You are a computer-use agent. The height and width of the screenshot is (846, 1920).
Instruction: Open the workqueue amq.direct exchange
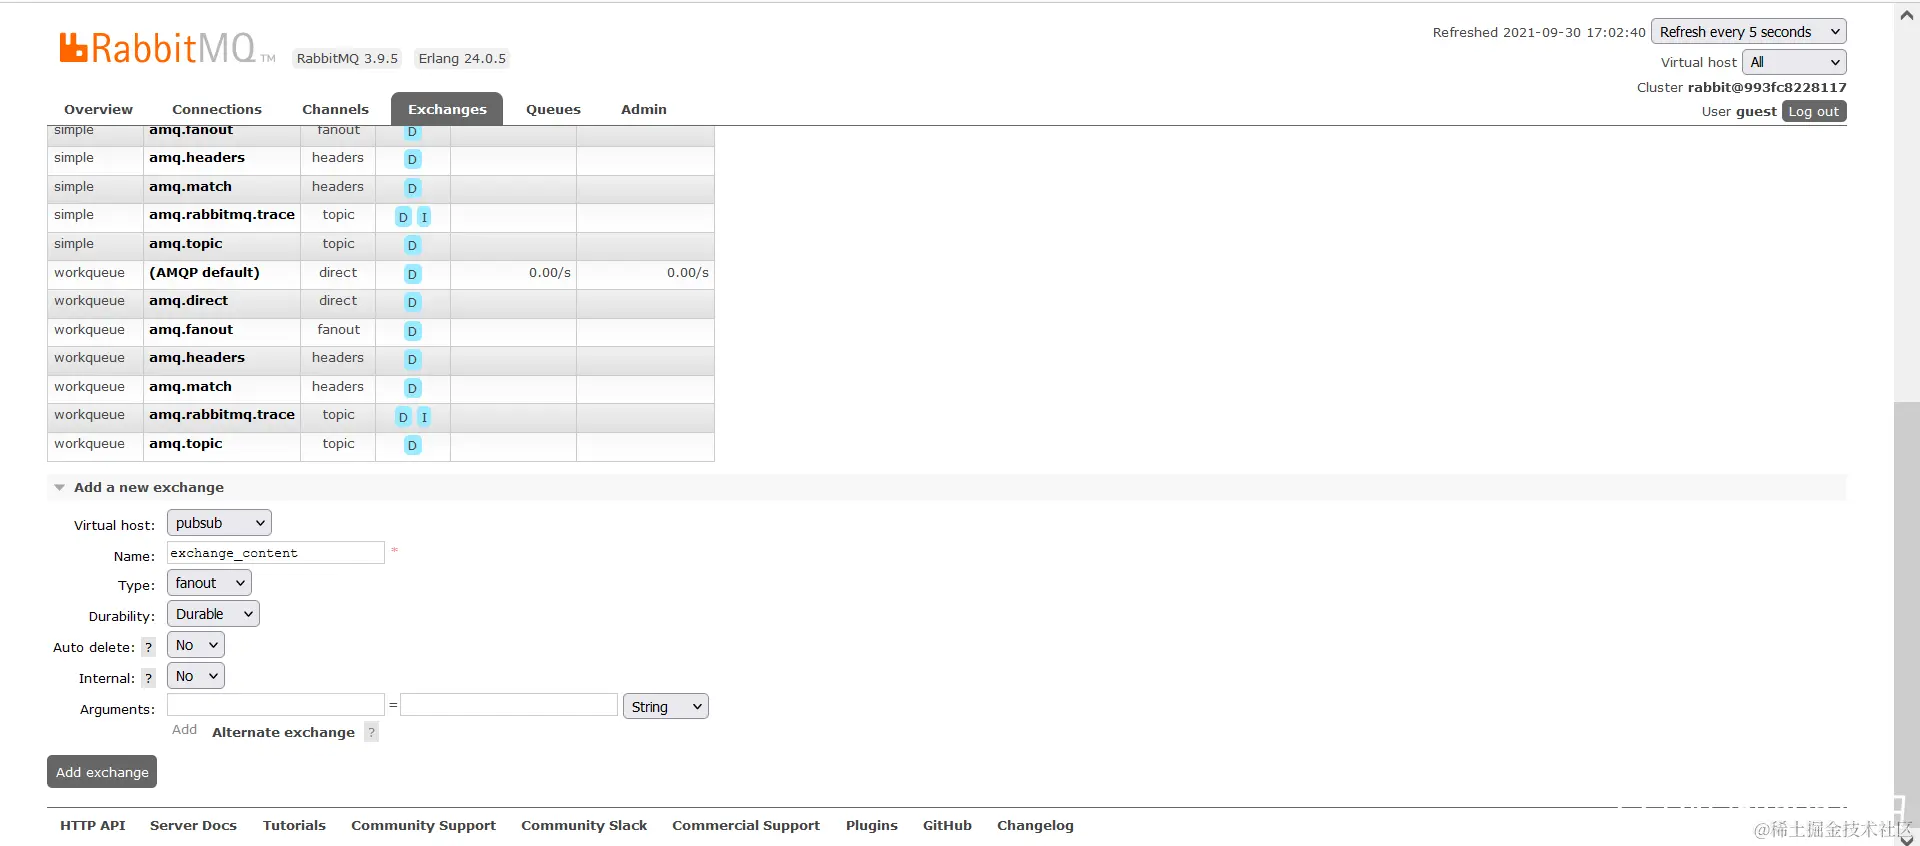click(x=188, y=300)
